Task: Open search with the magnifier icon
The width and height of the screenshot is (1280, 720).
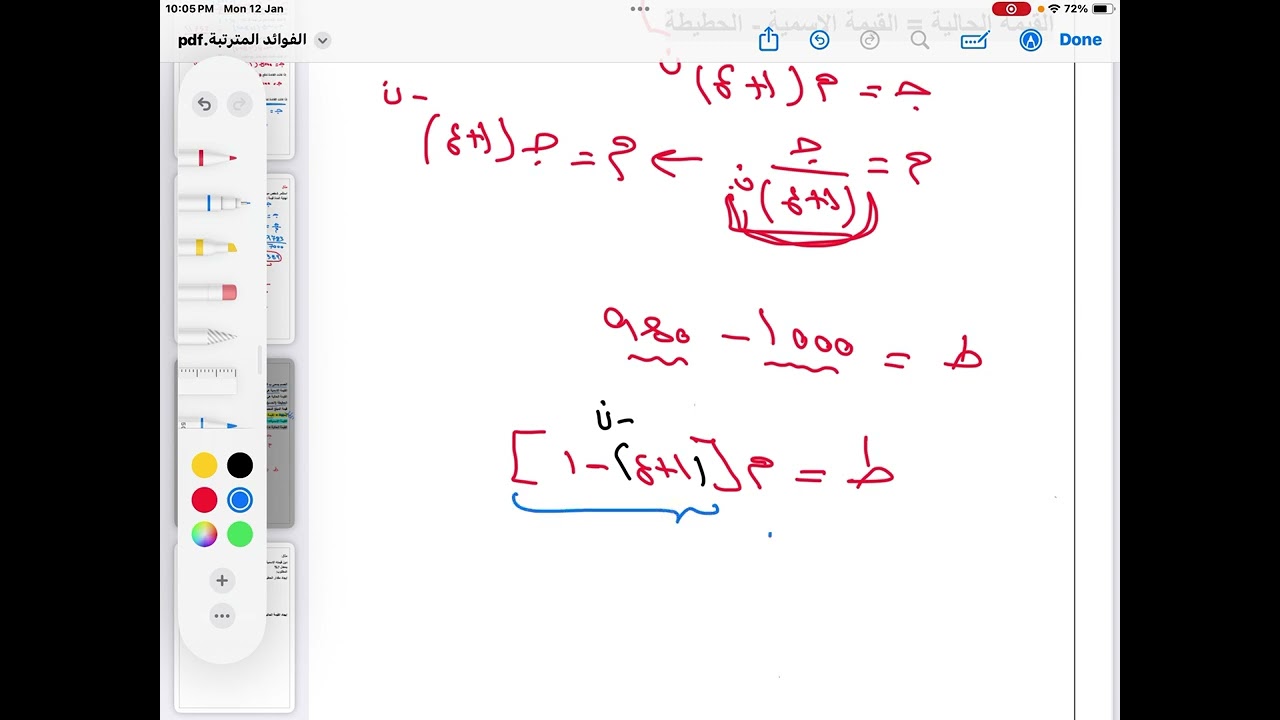Action: point(920,40)
